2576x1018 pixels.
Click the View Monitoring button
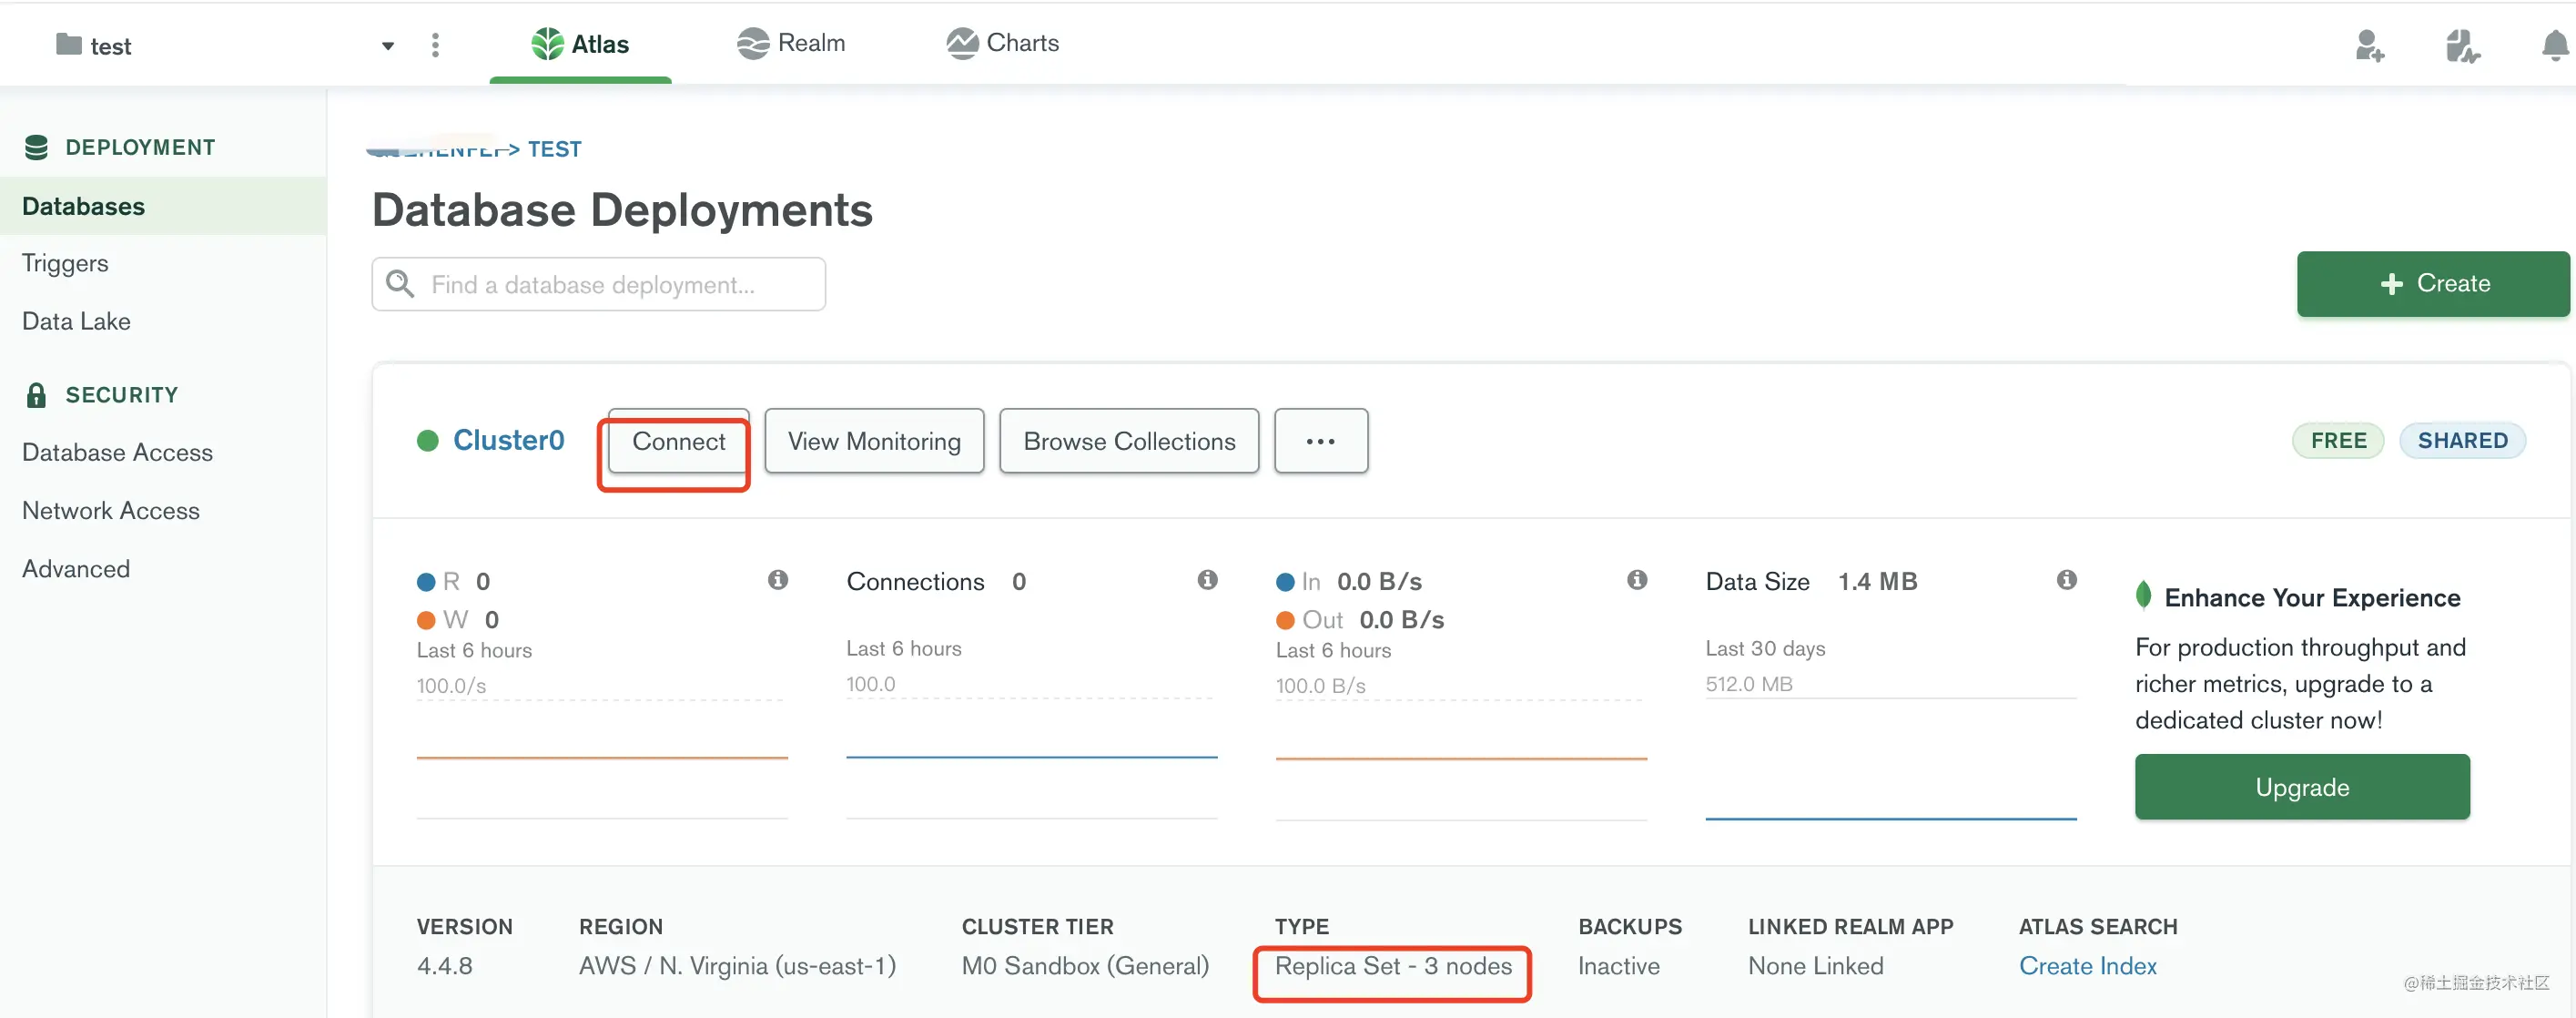(x=874, y=441)
